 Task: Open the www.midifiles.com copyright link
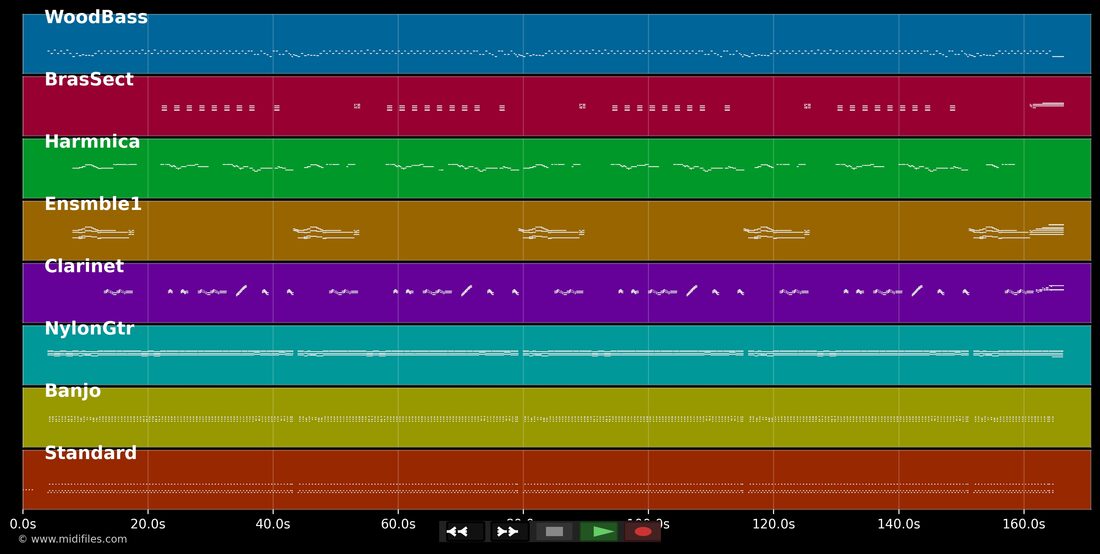[72, 539]
